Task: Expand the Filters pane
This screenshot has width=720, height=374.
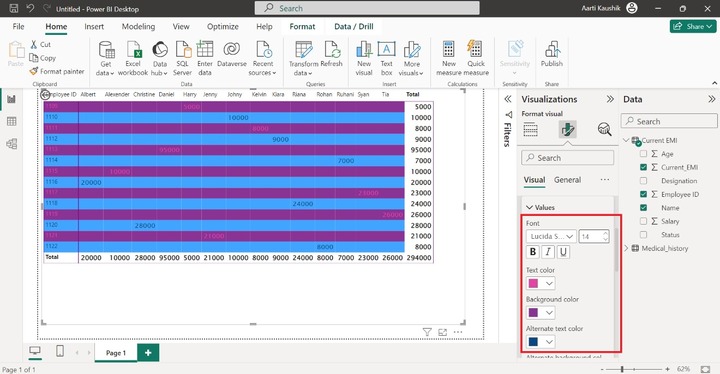Action: [507, 99]
